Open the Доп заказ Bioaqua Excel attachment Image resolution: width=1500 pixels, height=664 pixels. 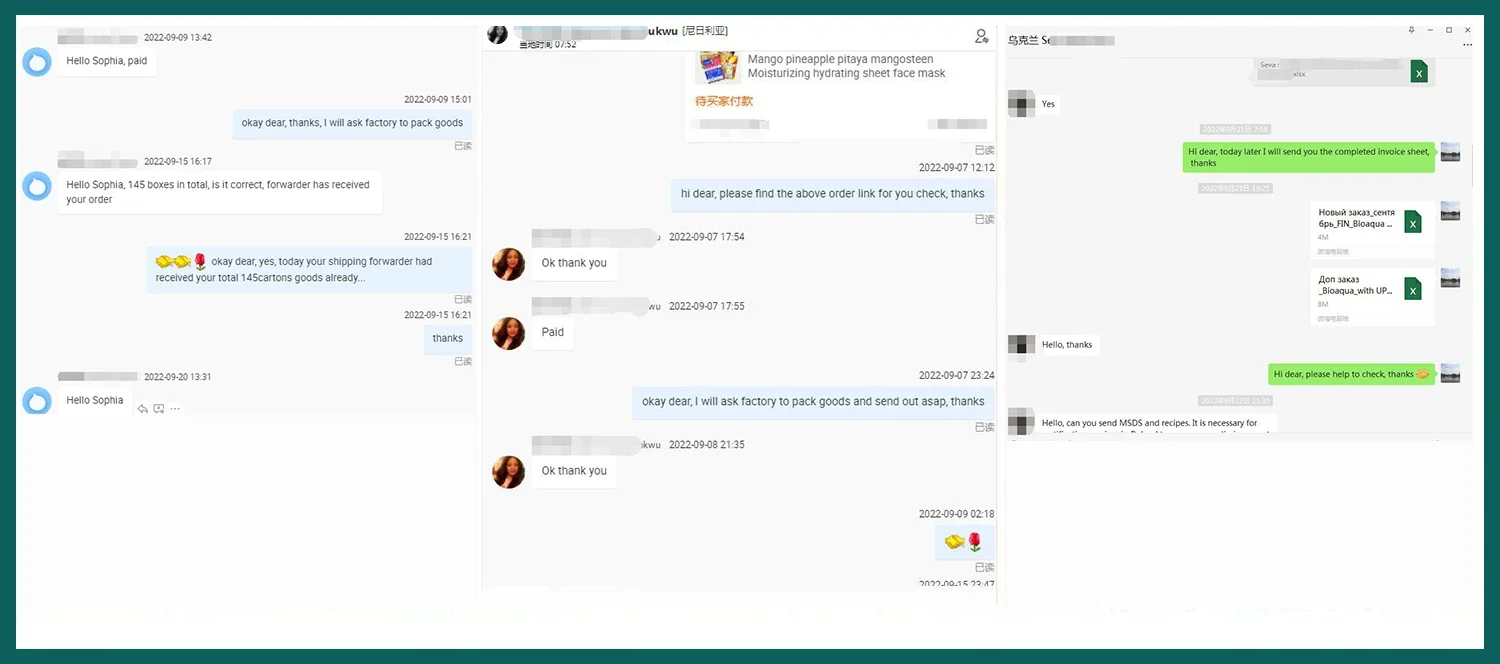pos(1372,296)
